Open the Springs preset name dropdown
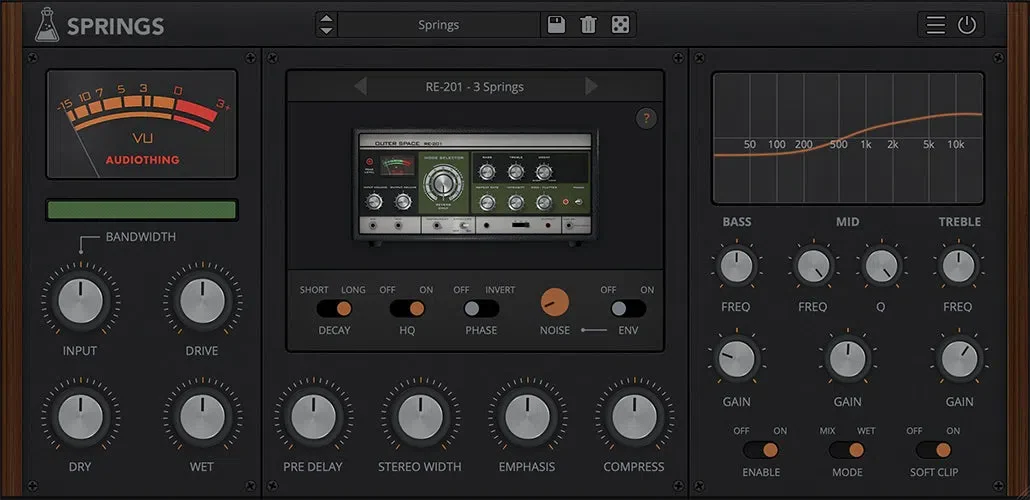This screenshot has height=500, width=1030. click(439, 25)
